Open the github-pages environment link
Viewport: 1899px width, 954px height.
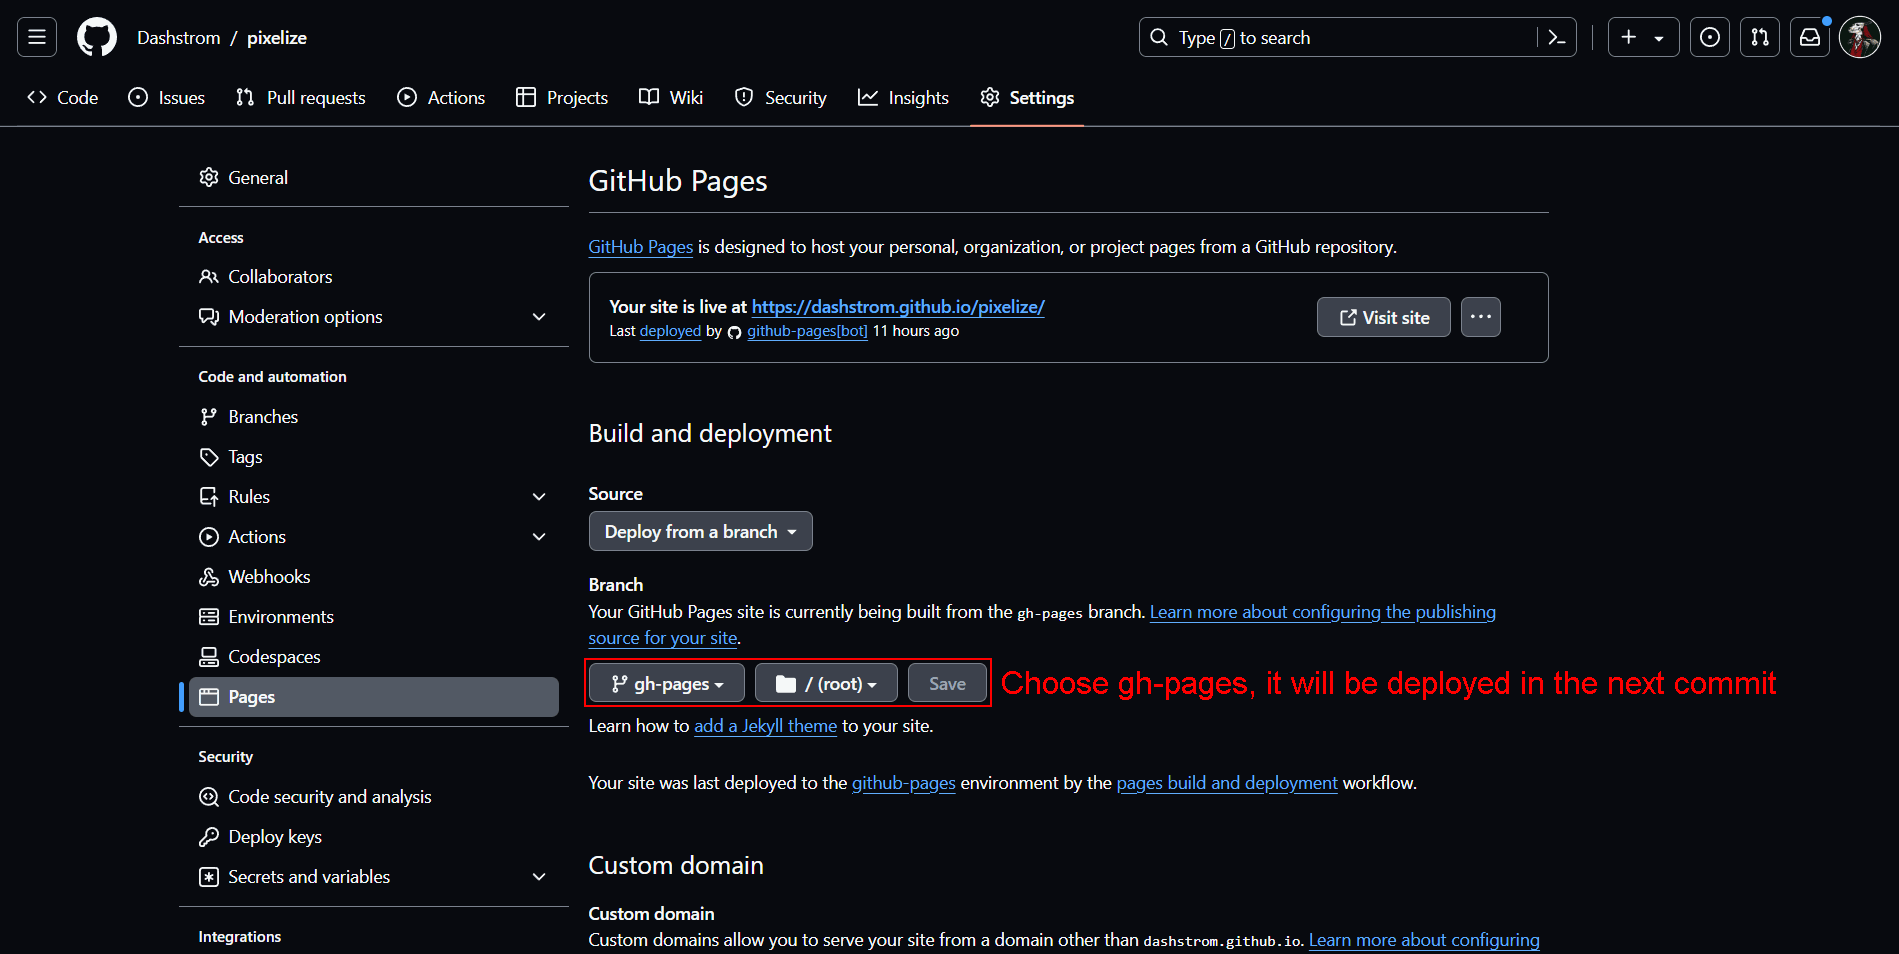[904, 783]
